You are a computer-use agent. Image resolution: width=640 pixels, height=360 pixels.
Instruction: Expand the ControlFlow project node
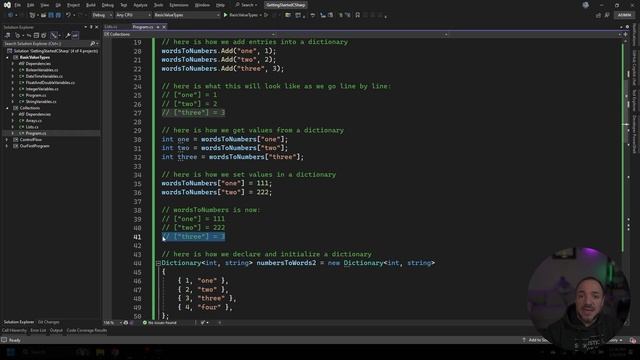7,140
